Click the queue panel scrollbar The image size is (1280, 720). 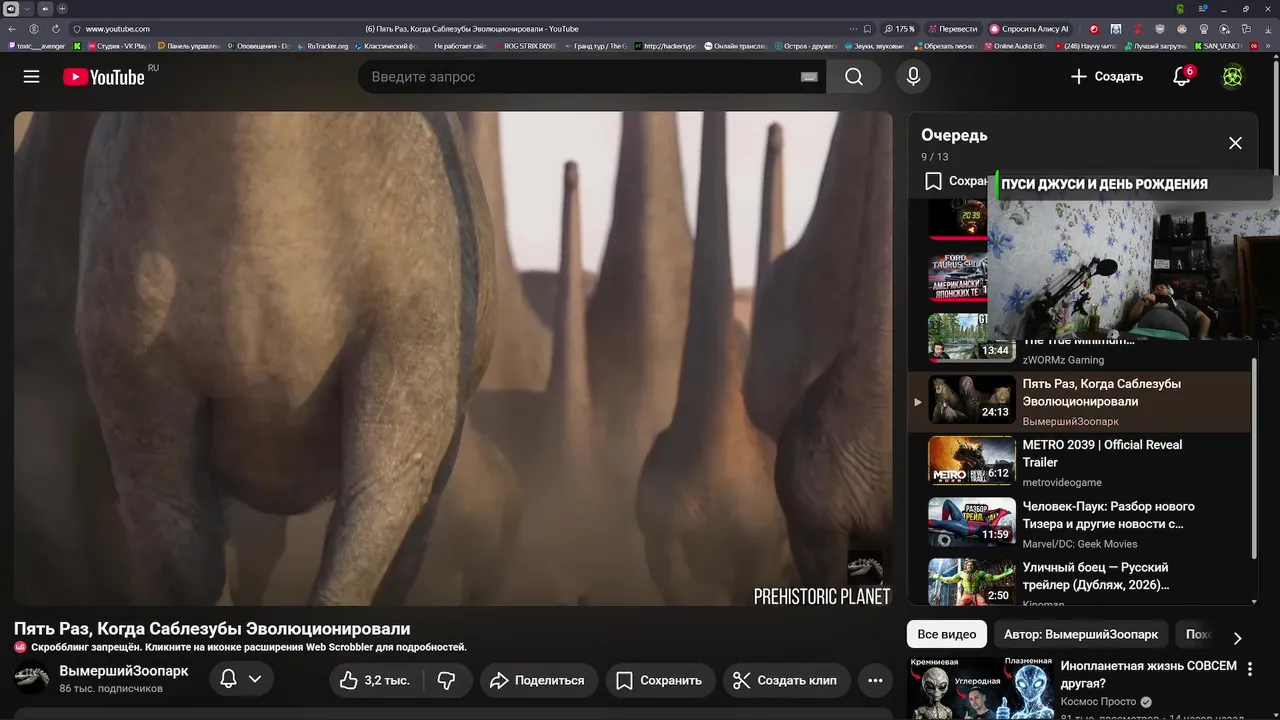pos(1255,460)
